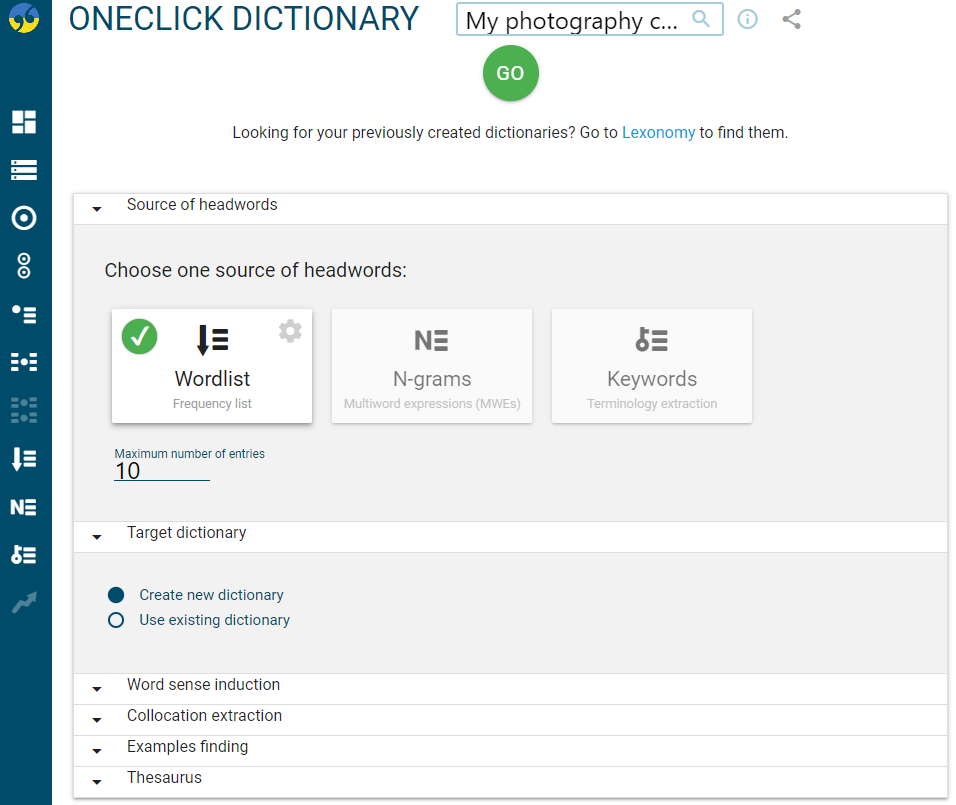Open the Dashboard icon in sidebar
The image size is (956, 805).
point(24,122)
